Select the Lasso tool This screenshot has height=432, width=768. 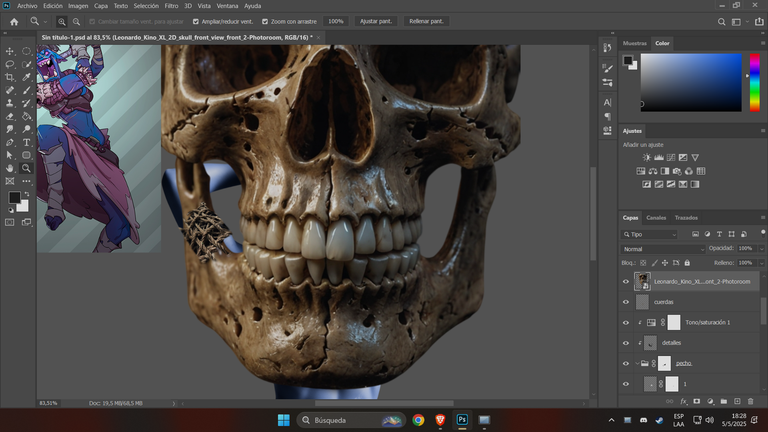coord(9,64)
